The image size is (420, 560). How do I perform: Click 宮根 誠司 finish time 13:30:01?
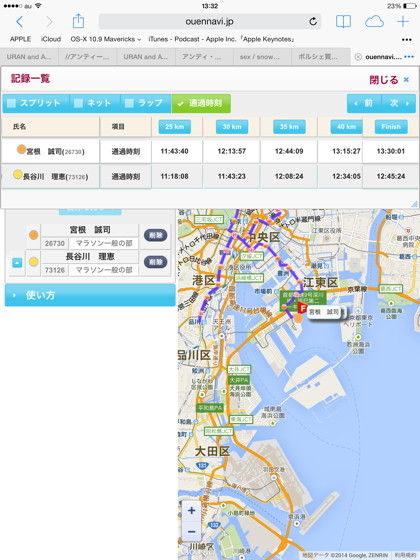pos(391,151)
